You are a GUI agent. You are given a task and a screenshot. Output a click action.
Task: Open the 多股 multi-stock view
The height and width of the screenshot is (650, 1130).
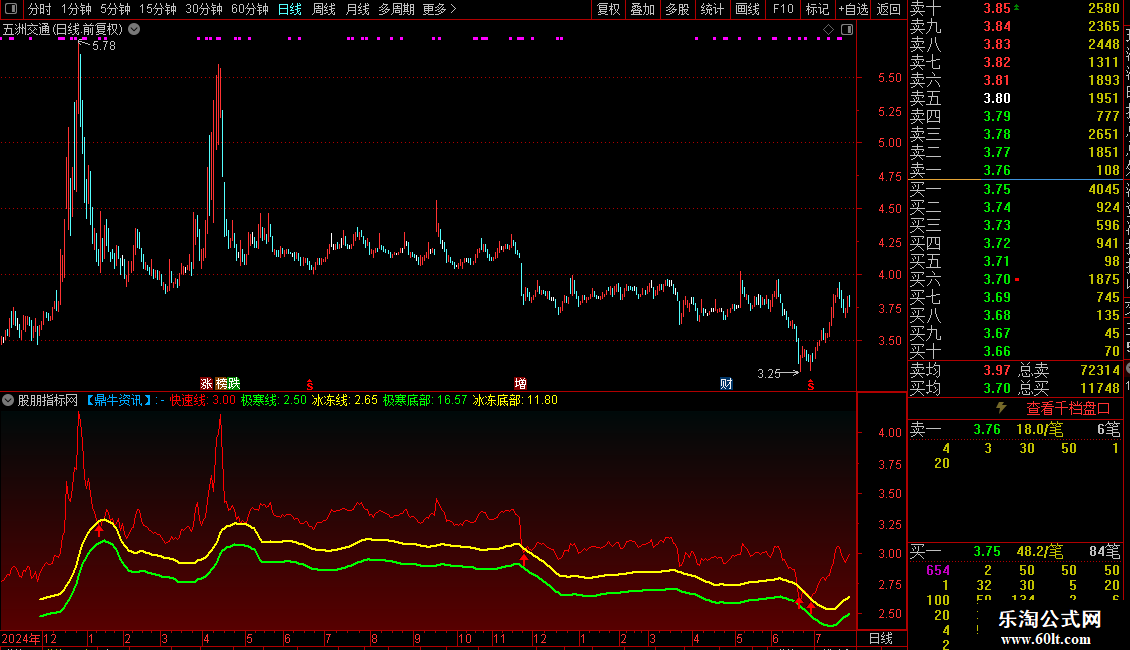pos(677,9)
